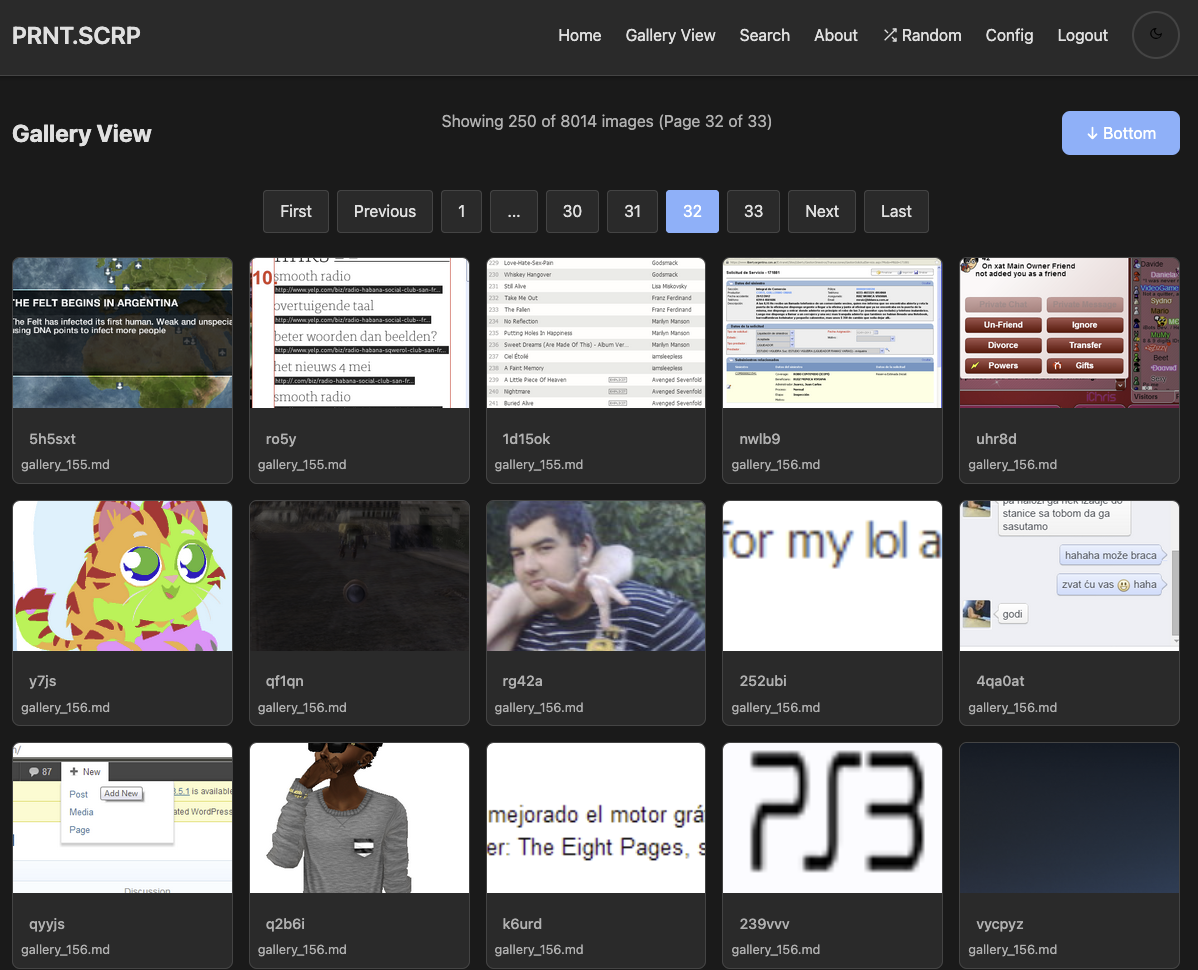Click the 252ubi image title

pyautogui.click(x=763, y=681)
